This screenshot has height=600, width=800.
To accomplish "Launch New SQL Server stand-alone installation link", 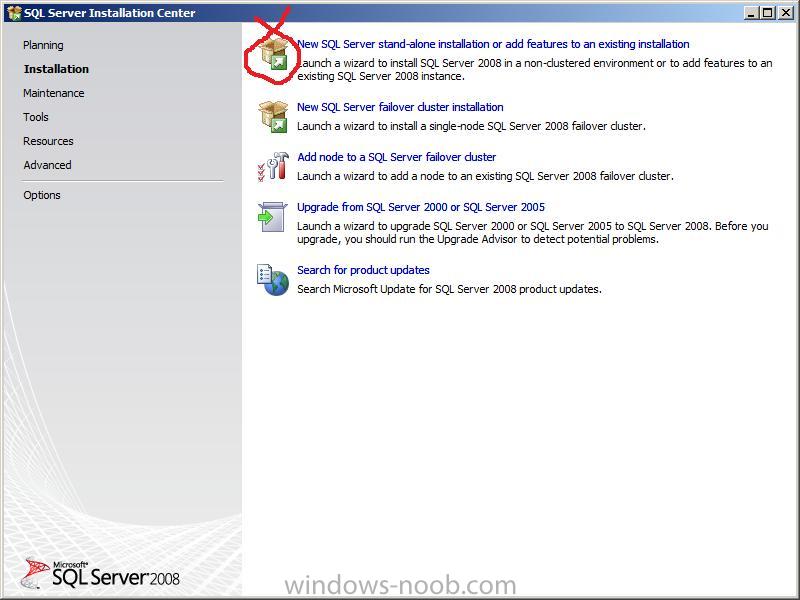I will (x=493, y=44).
